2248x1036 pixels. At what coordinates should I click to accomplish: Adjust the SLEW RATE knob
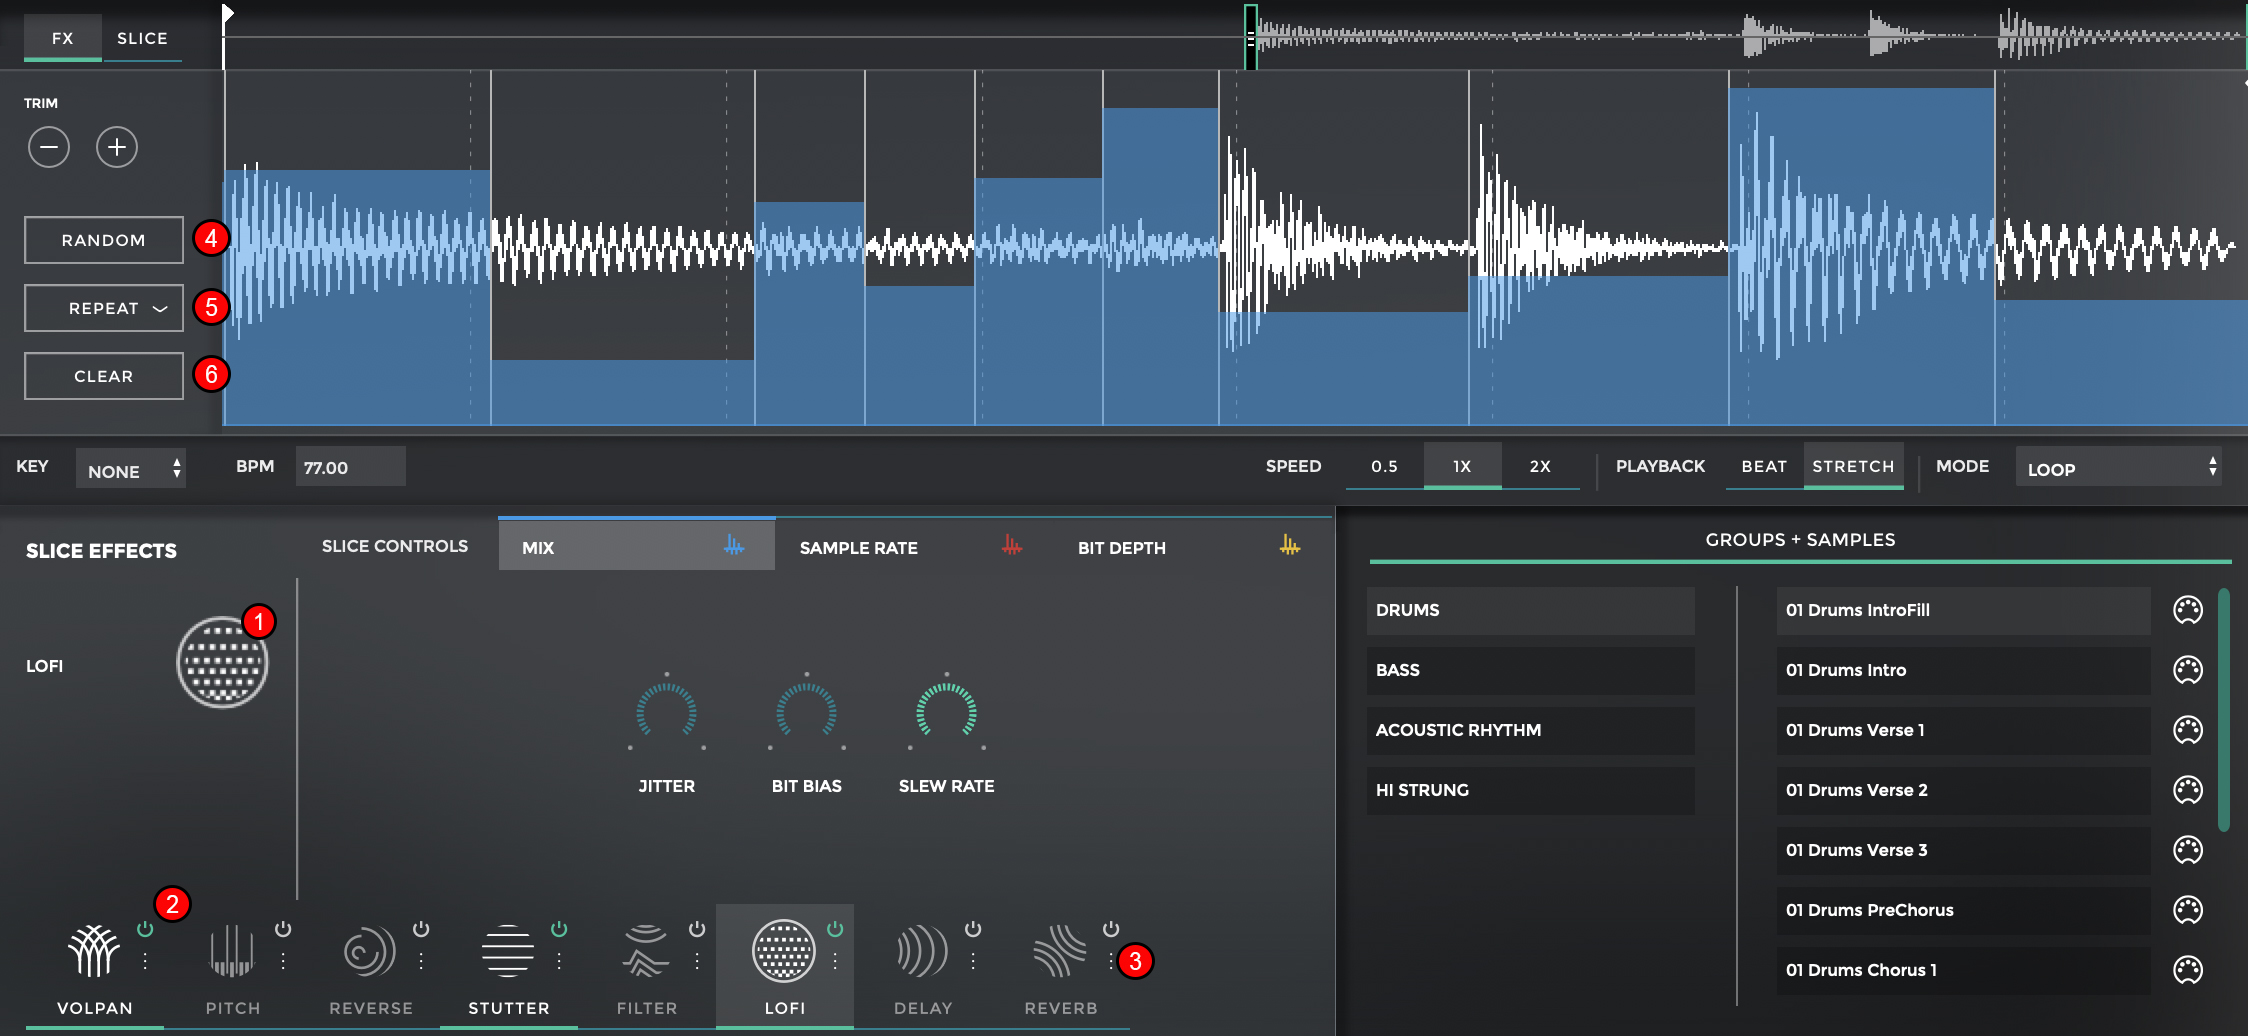coord(946,712)
